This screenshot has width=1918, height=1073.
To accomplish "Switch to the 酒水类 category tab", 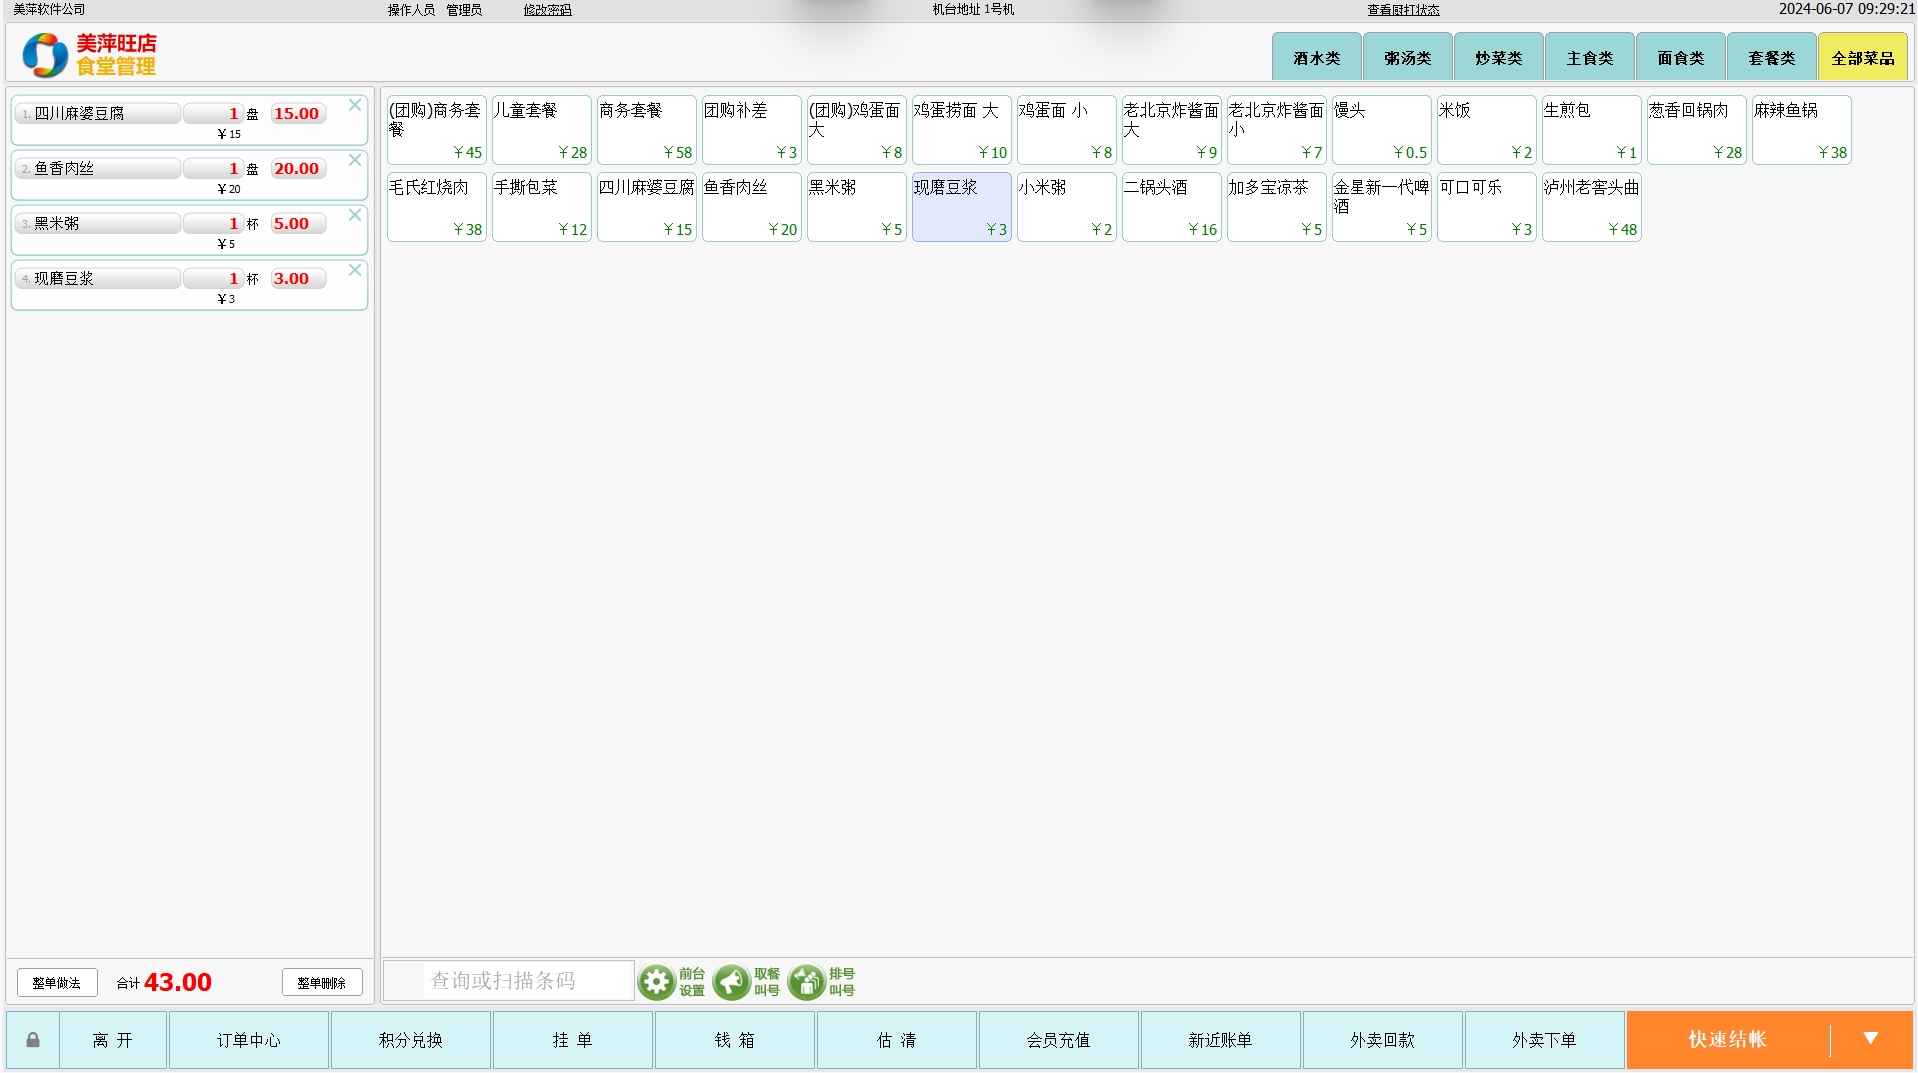I will click(x=1316, y=58).
